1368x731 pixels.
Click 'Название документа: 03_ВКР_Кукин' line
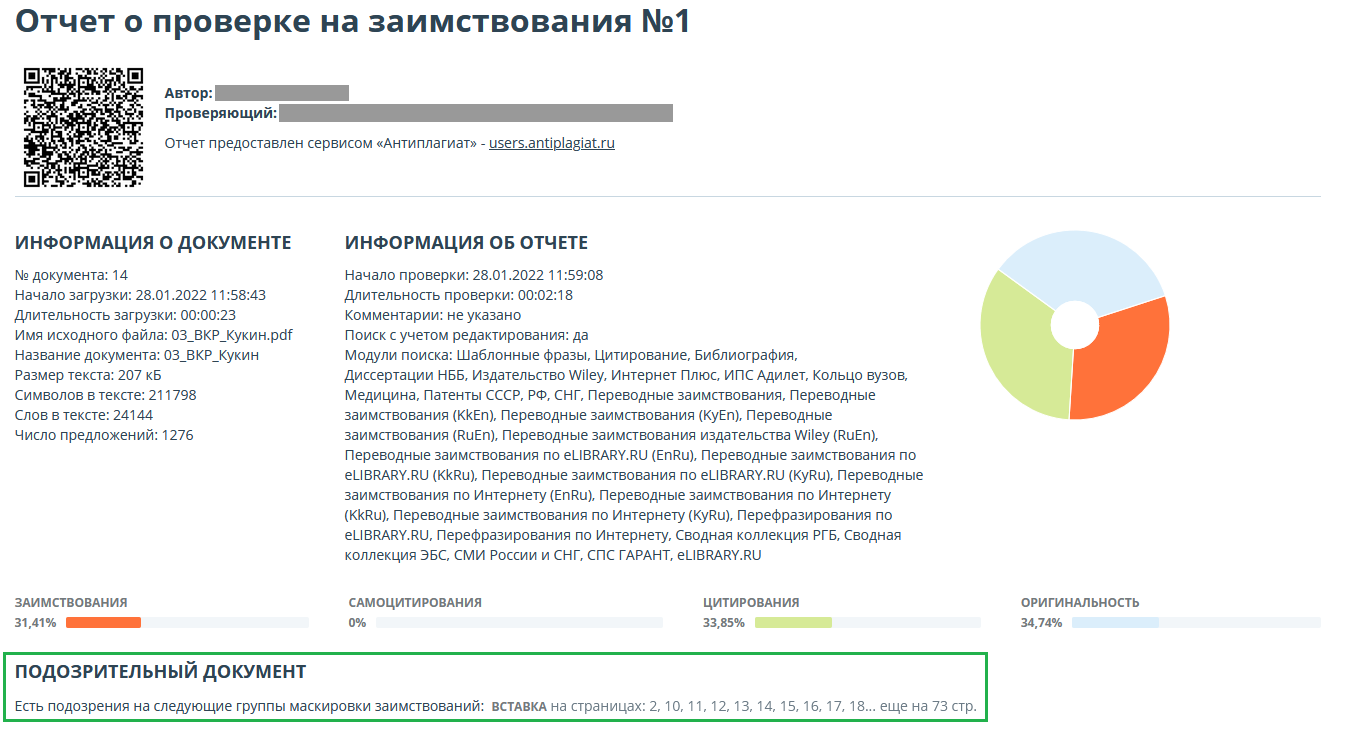137,355
